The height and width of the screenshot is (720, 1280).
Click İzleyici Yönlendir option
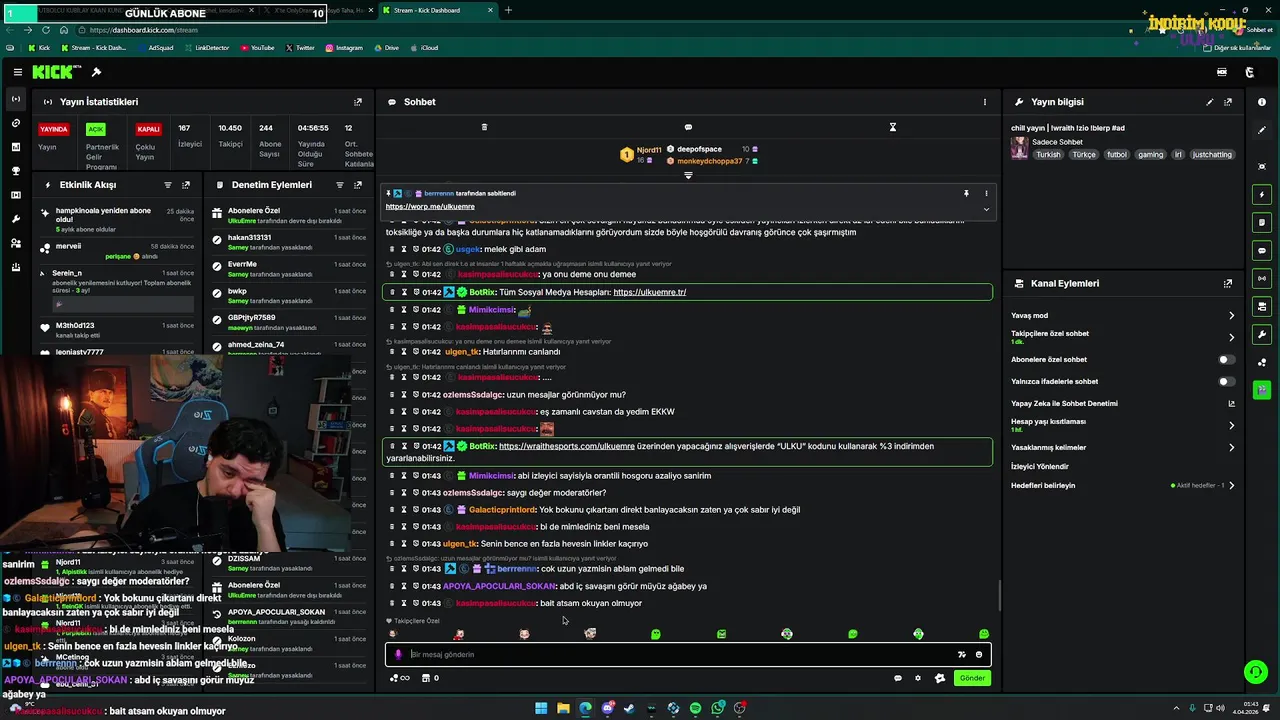(x=1040, y=466)
